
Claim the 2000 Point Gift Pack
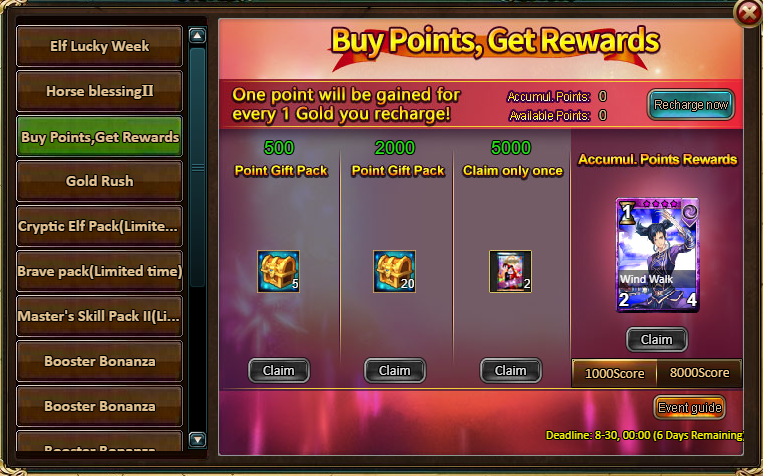tap(395, 370)
